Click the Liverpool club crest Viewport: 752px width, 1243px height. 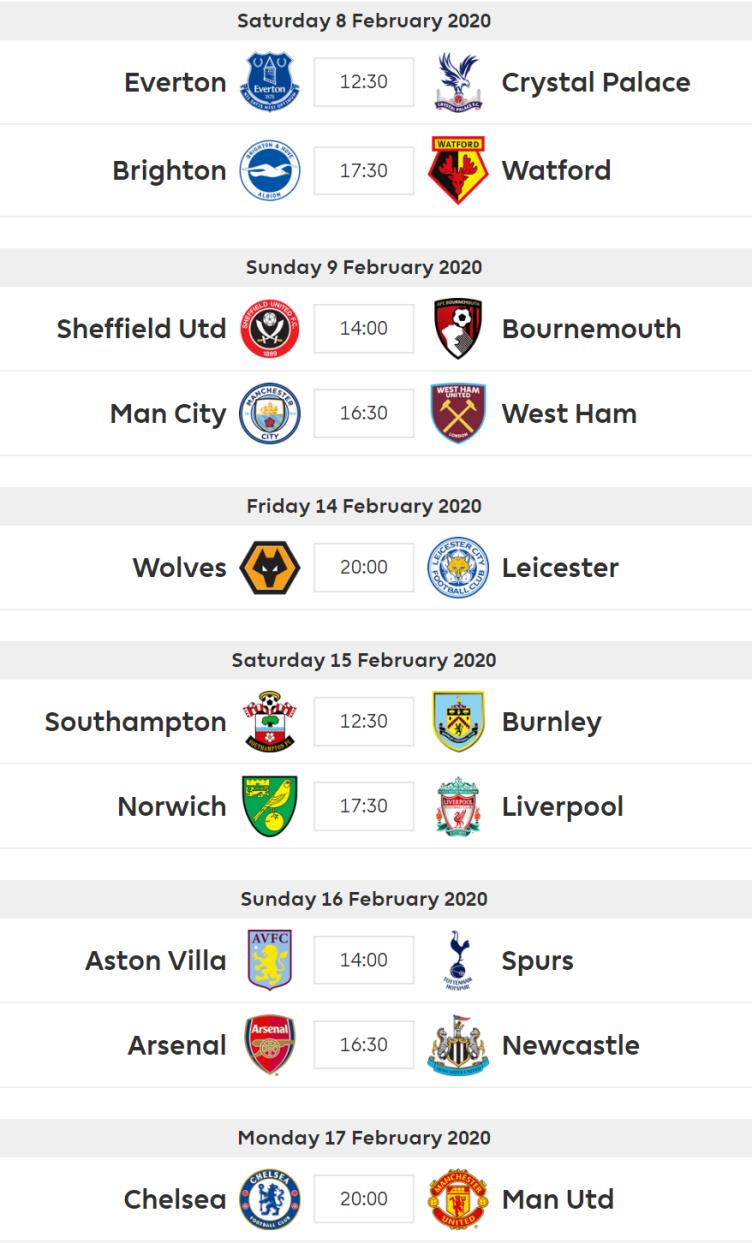458,806
